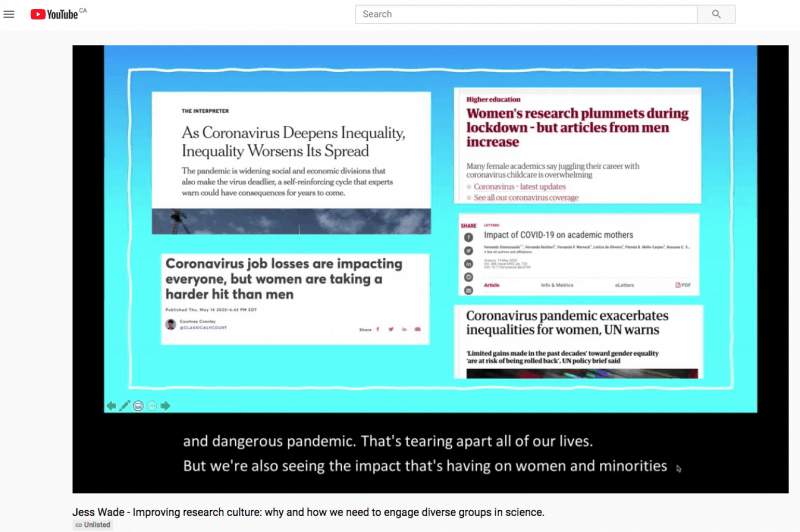Click the slide subtitles icon button
Image resolution: width=800 pixels, height=532 pixels.
coord(138,405)
